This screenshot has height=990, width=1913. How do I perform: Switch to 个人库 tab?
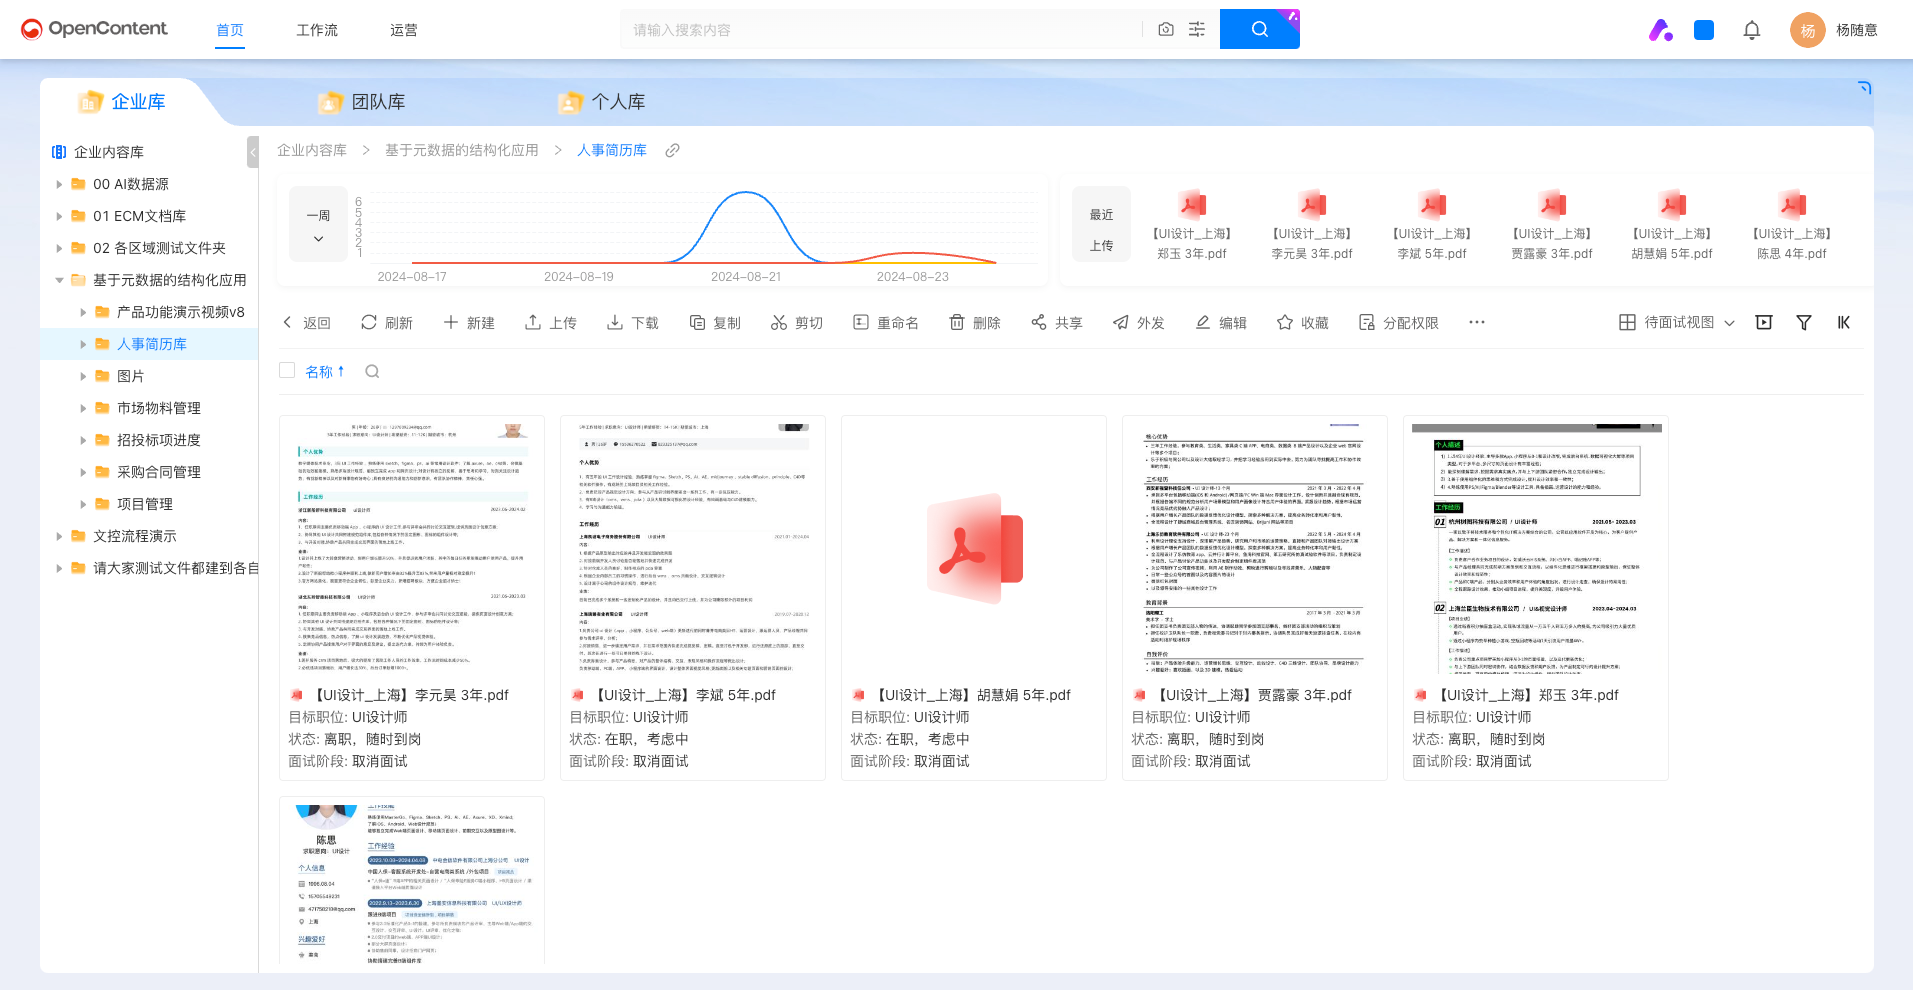tap(601, 102)
